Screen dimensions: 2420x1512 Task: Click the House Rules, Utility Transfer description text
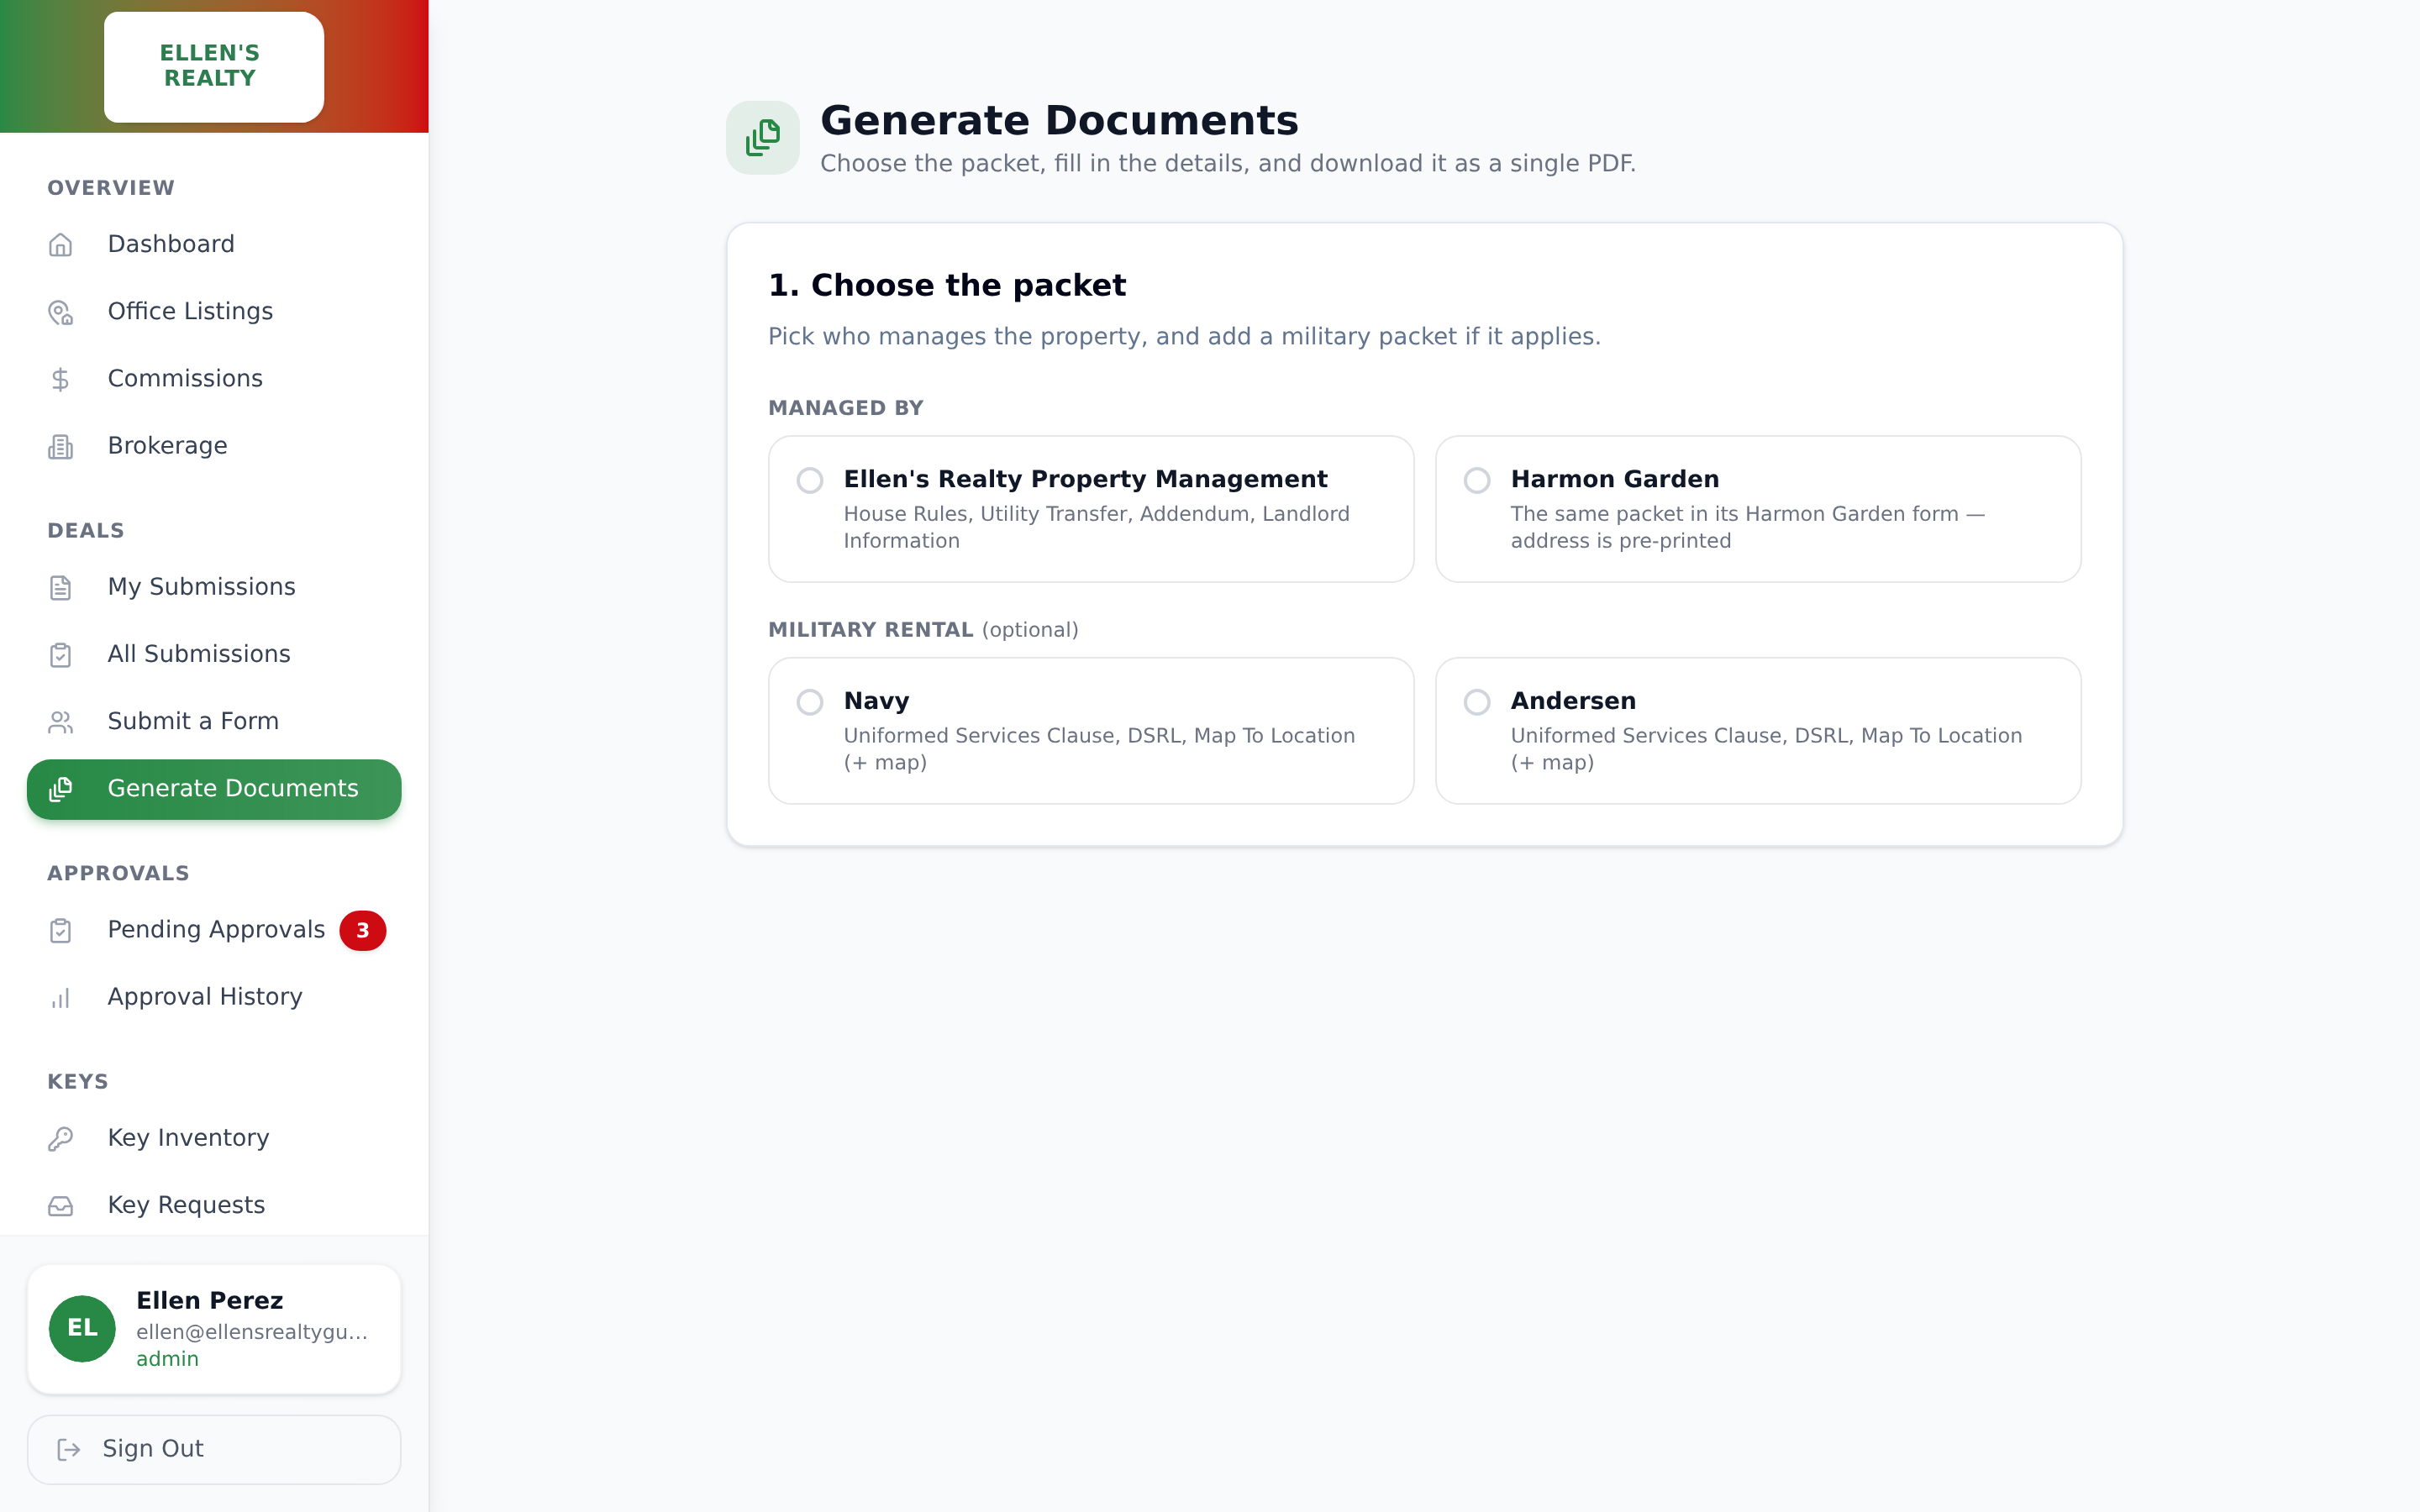pos(1097,527)
